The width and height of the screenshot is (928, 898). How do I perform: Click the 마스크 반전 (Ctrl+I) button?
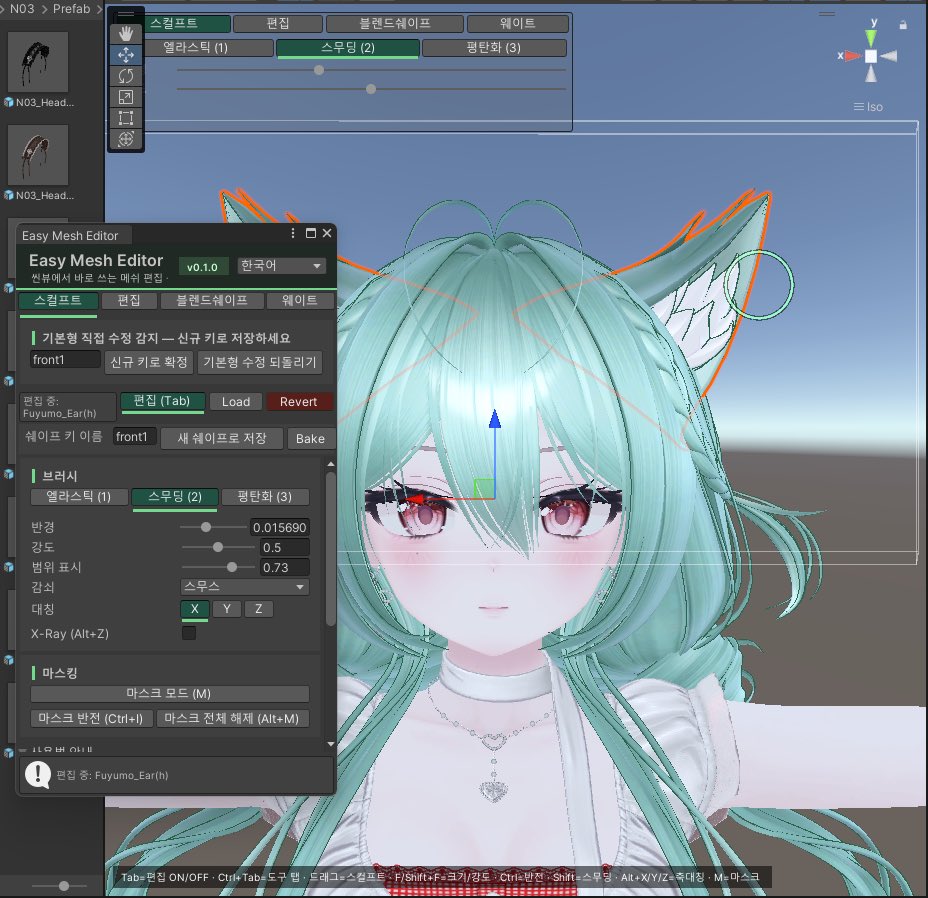(x=91, y=719)
